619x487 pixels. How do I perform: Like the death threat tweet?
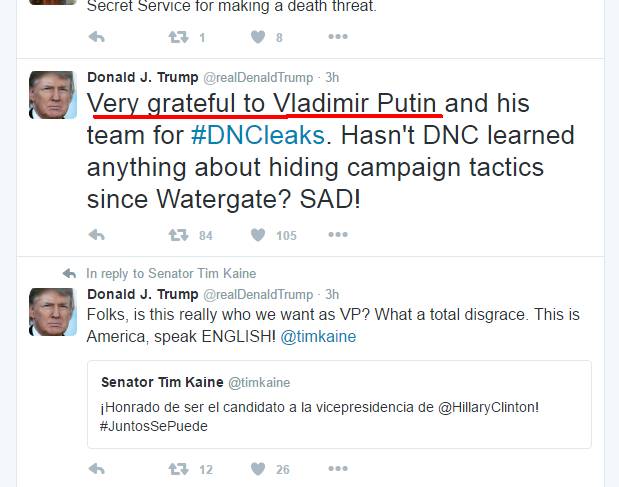coord(258,38)
